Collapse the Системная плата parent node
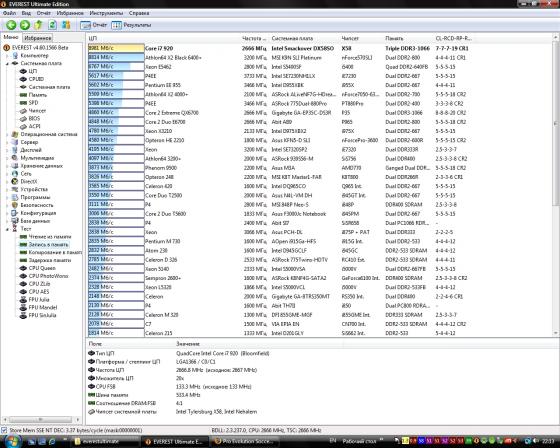 (x=7, y=63)
